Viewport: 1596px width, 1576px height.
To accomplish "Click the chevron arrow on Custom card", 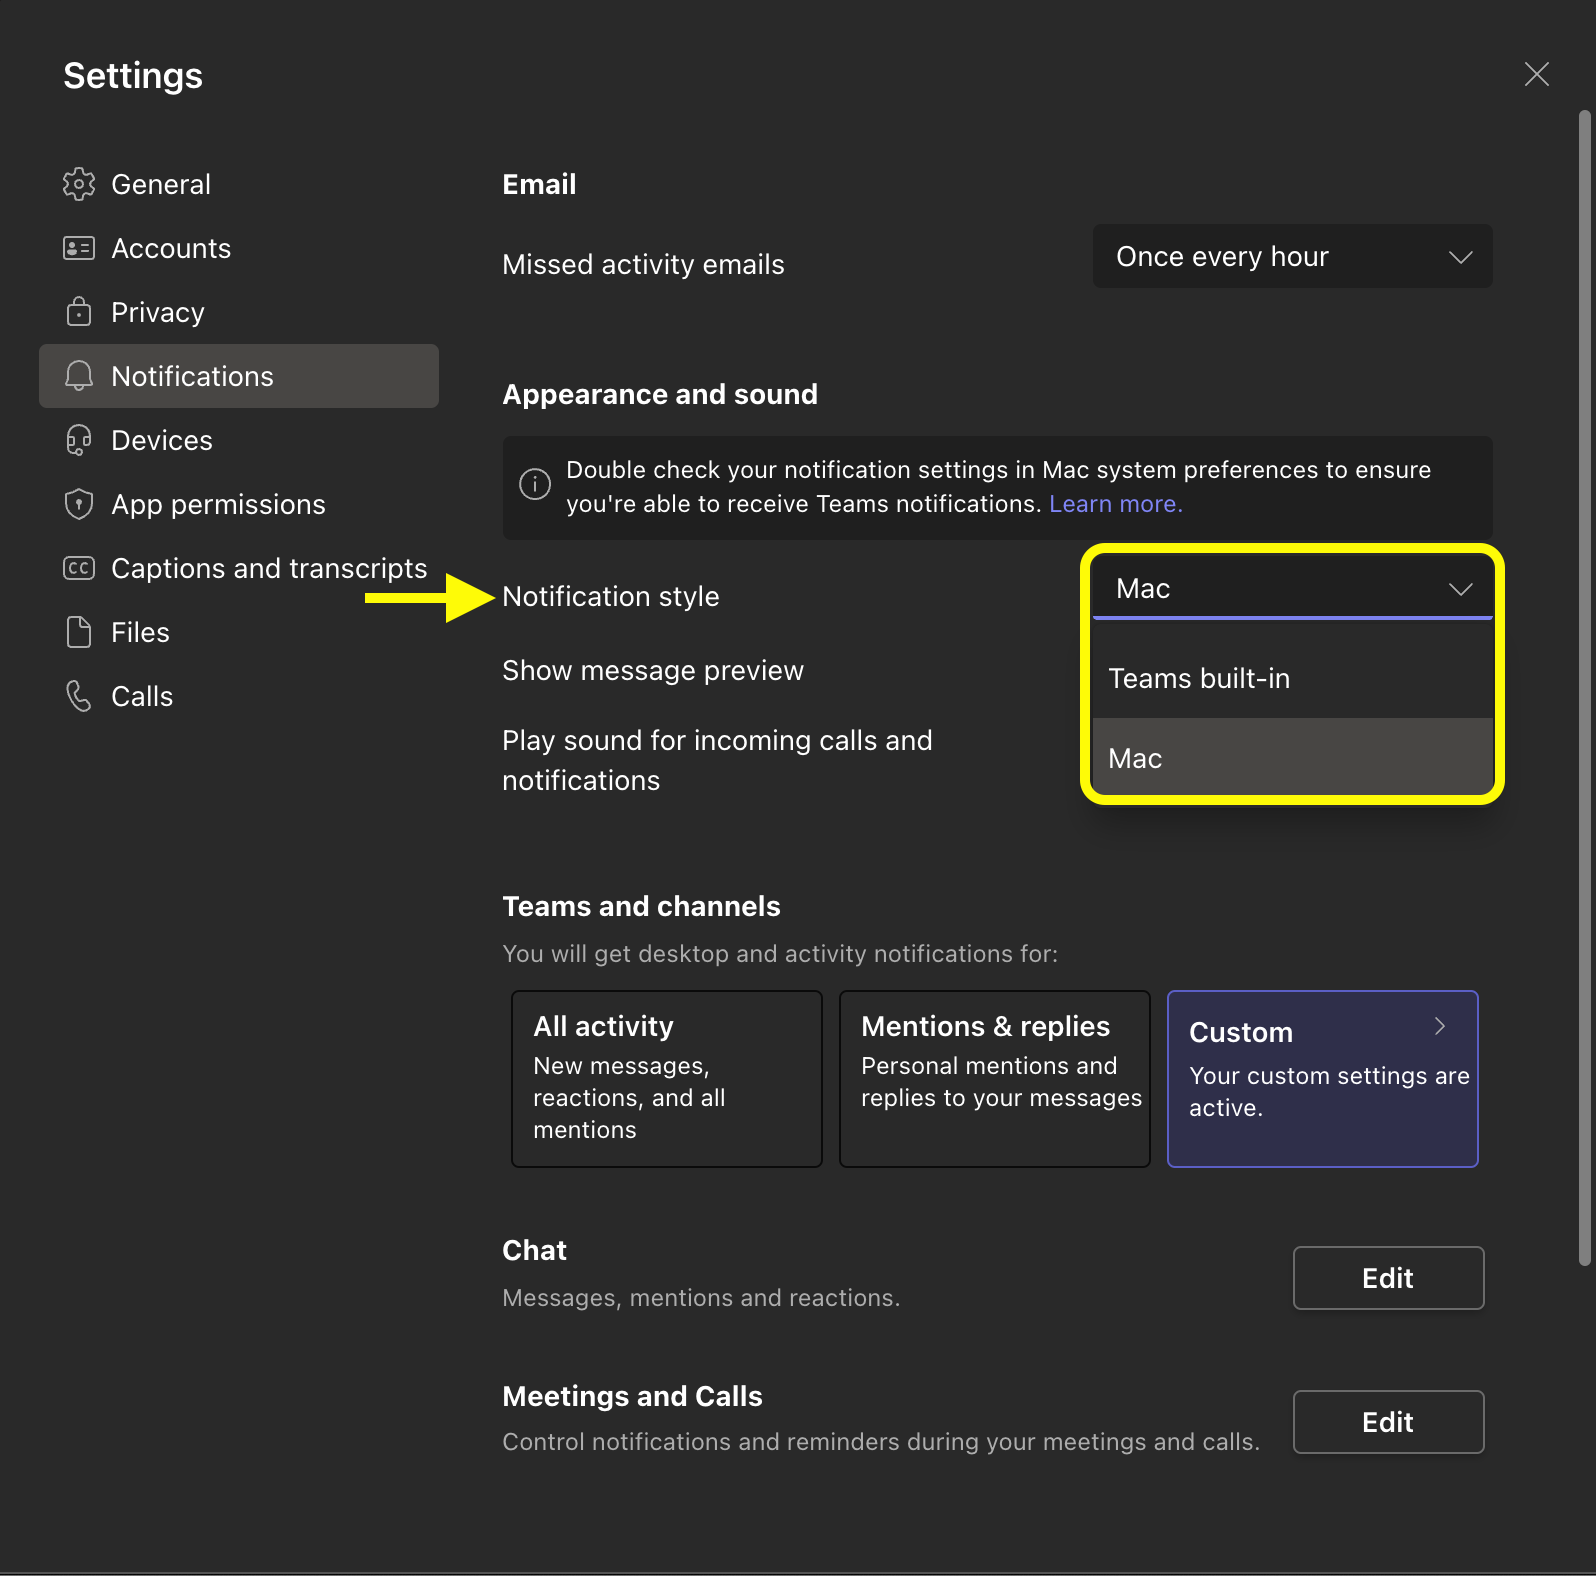I will 1440,1026.
